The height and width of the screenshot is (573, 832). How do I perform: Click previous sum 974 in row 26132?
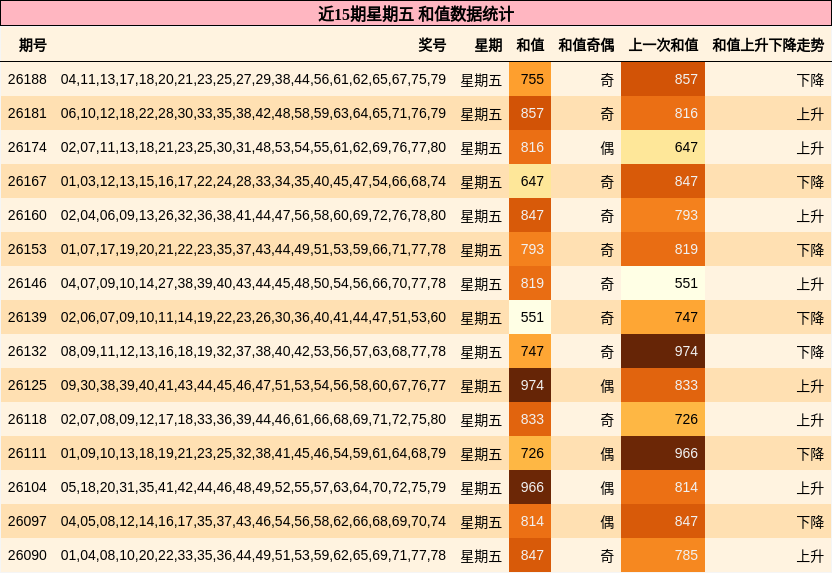pos(663,351)
